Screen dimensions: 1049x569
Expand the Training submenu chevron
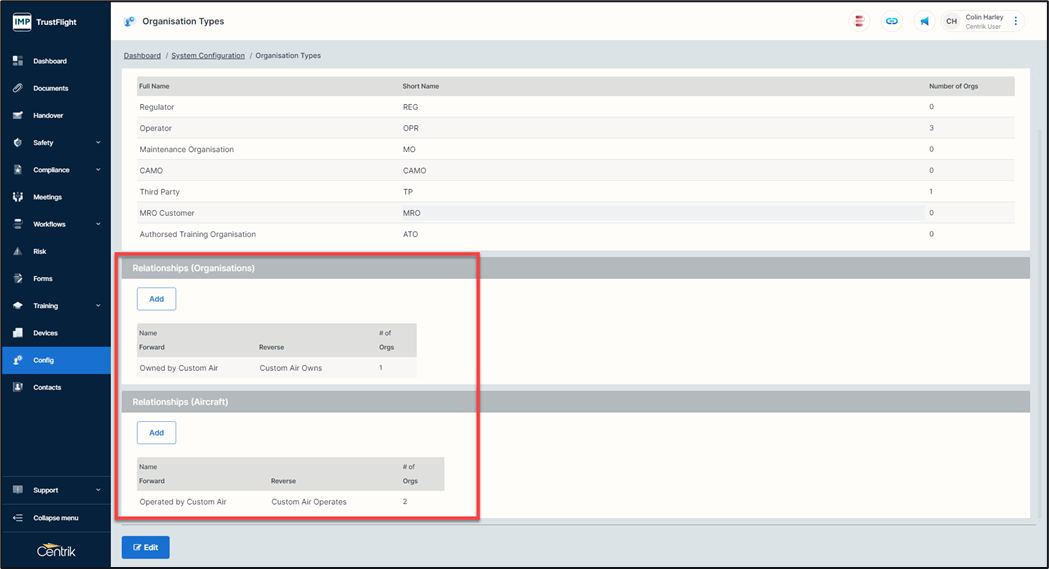(98, 306)
